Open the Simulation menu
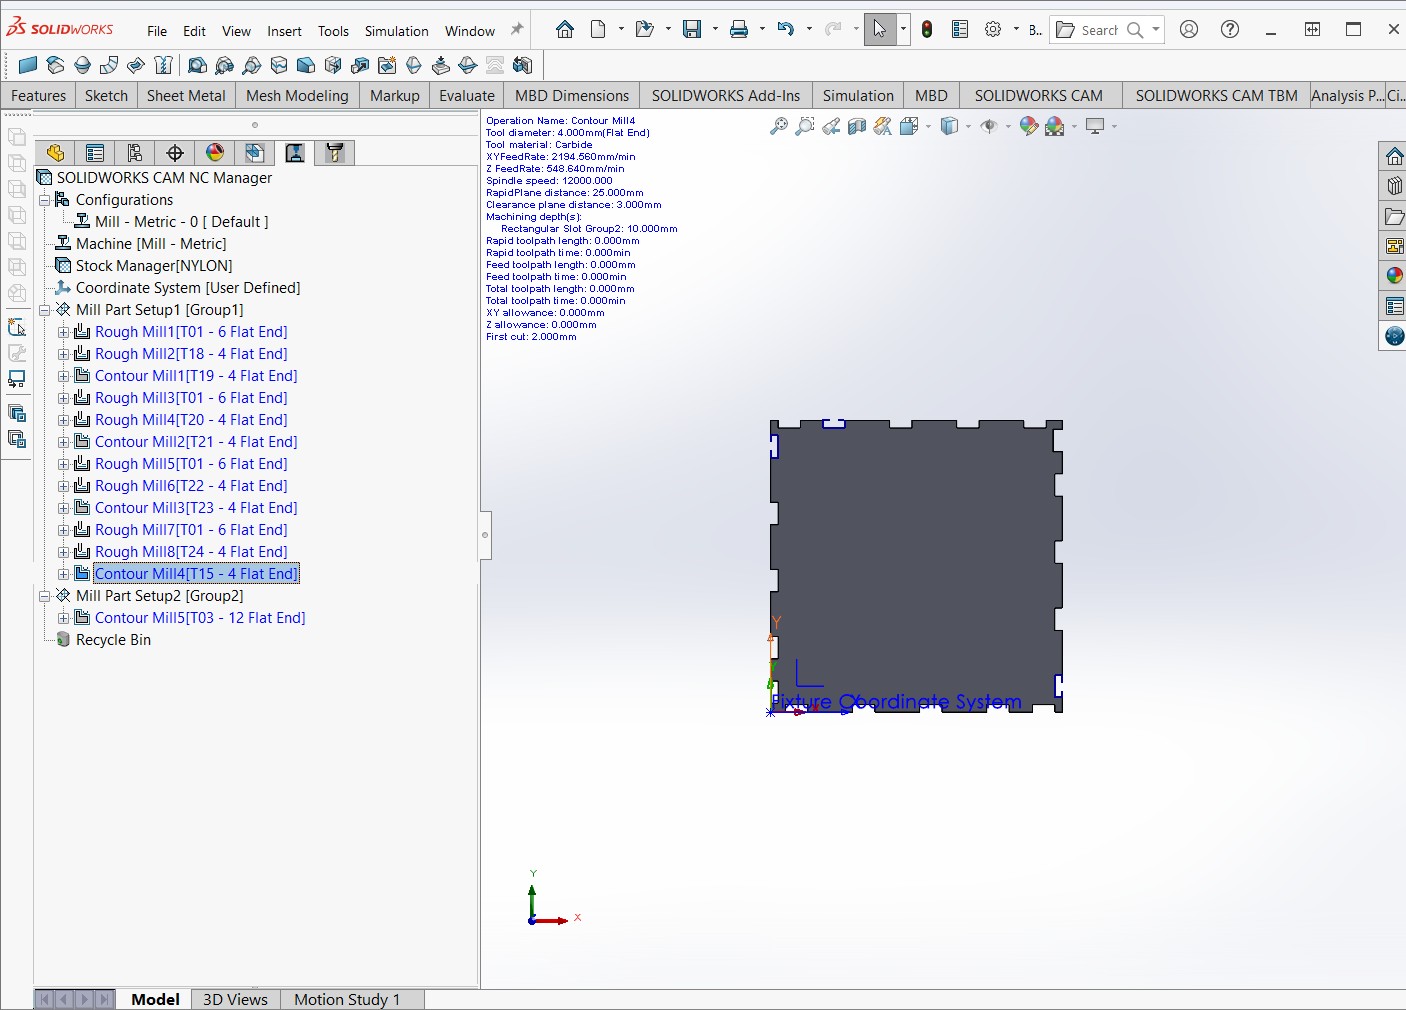Screen dimensions: 1406x1010 (396, 31)
